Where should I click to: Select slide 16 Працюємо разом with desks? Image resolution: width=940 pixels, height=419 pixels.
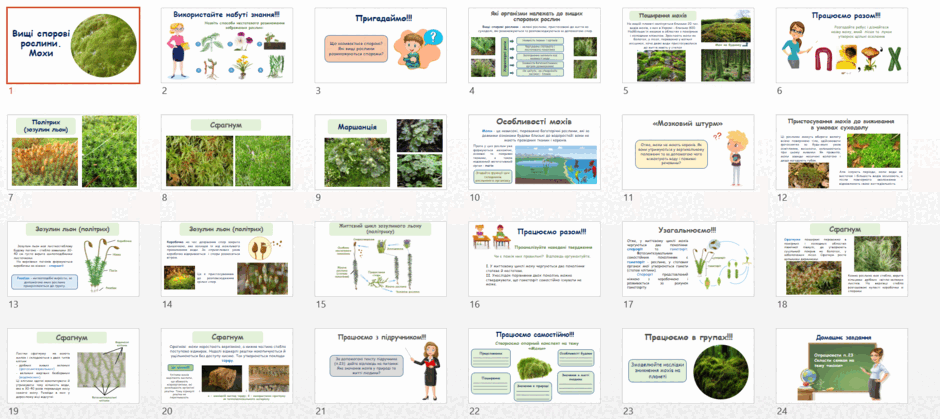pyautogui.click(x=535, y=259)
